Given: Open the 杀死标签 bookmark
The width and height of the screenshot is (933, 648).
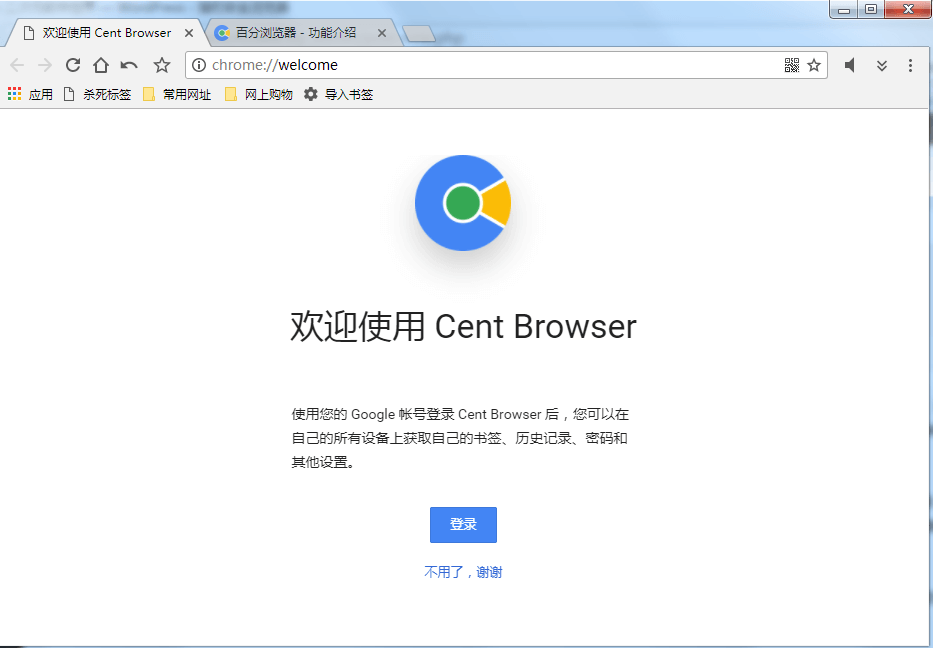Looking at the screenshot, I should 97,94.
